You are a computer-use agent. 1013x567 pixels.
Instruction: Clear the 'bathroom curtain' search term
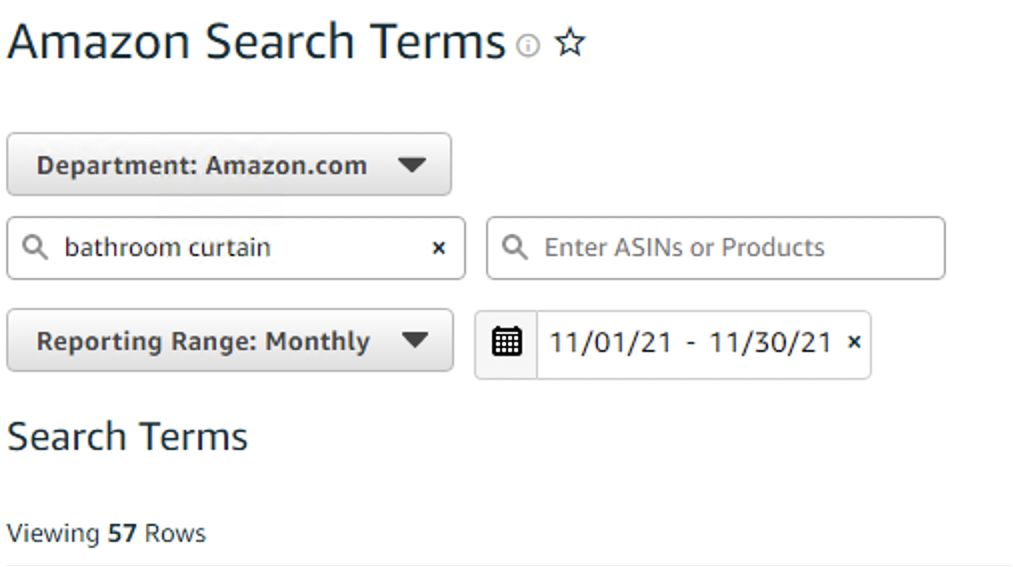pyautogui.click(x=438, y=248)
